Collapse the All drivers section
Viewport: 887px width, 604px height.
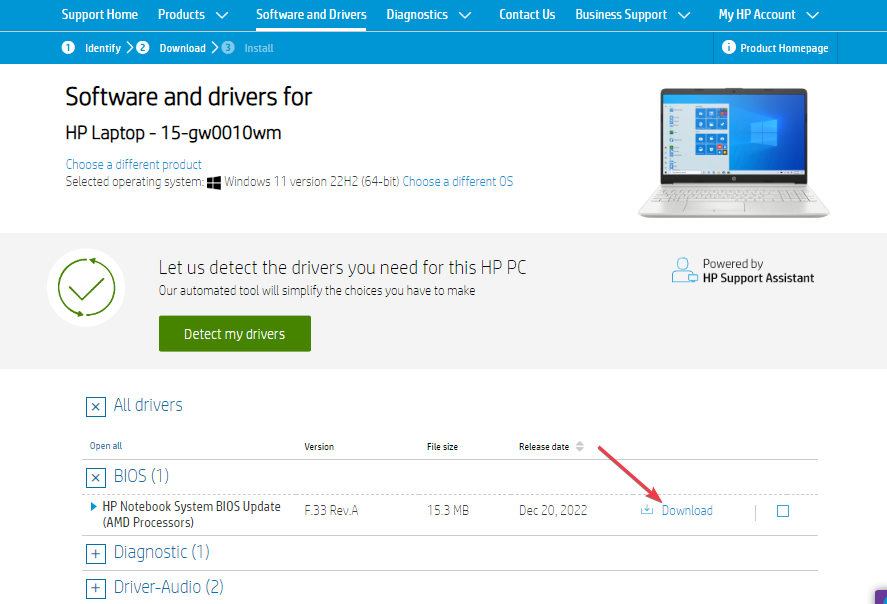[x=96, y=407]
